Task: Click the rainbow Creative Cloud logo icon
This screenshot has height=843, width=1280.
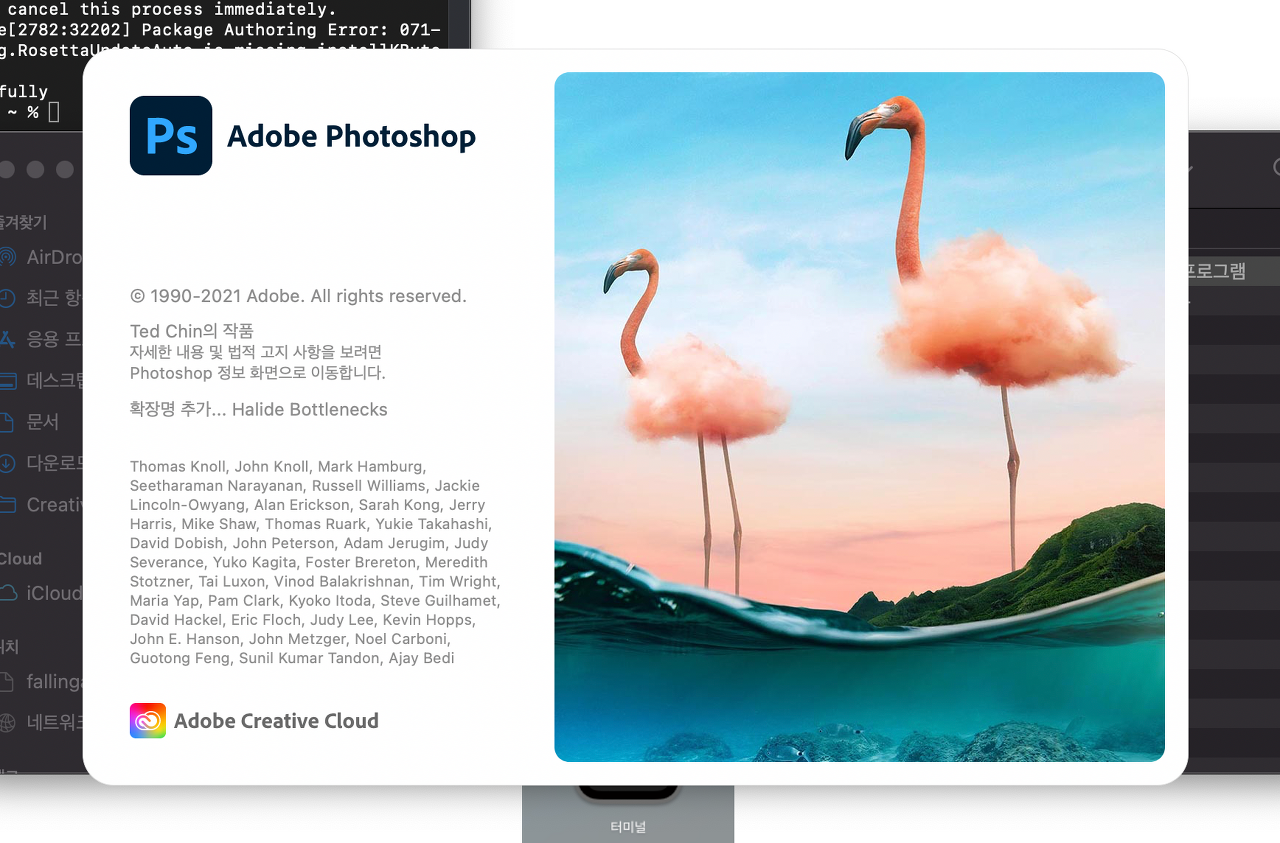Action: (x=148, y=721)
